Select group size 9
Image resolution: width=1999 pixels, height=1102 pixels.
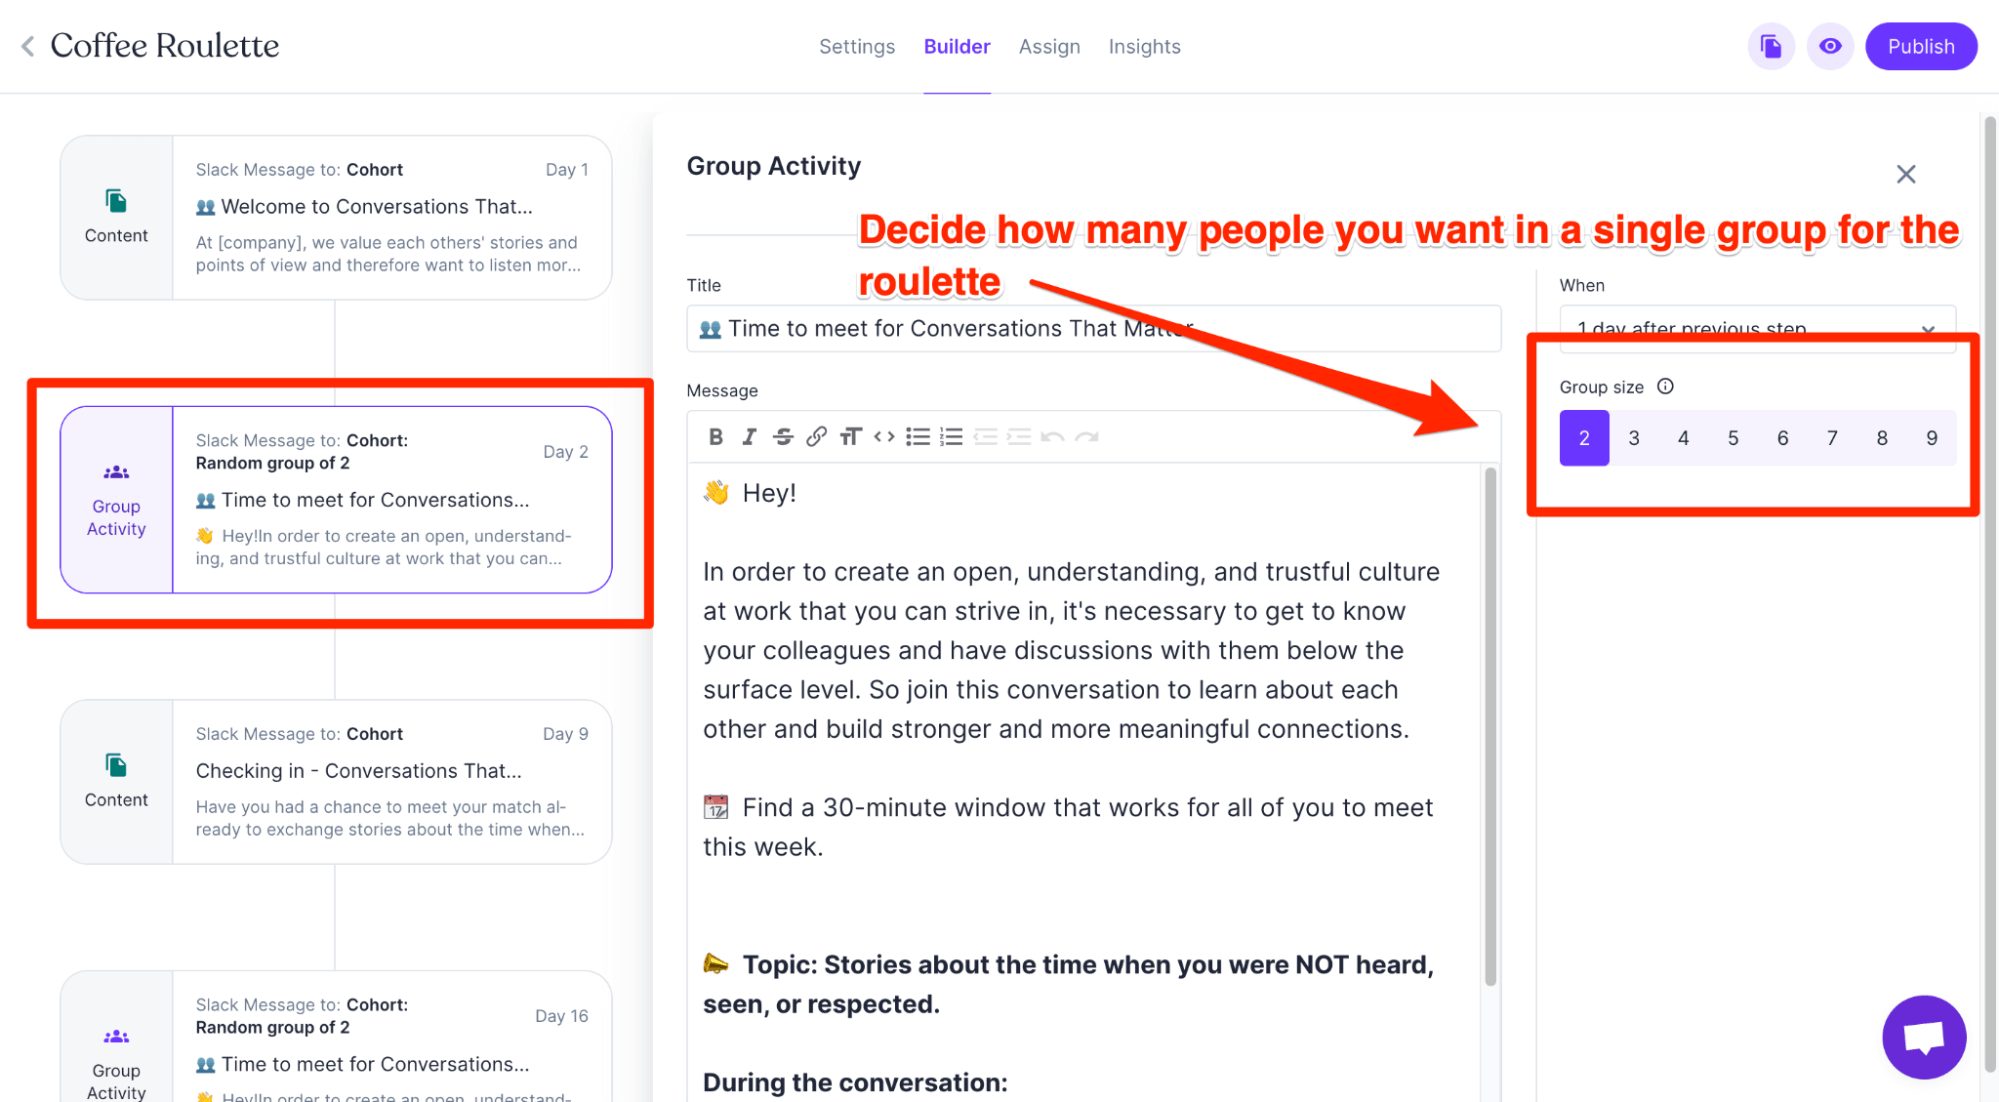click(1931, 438)
